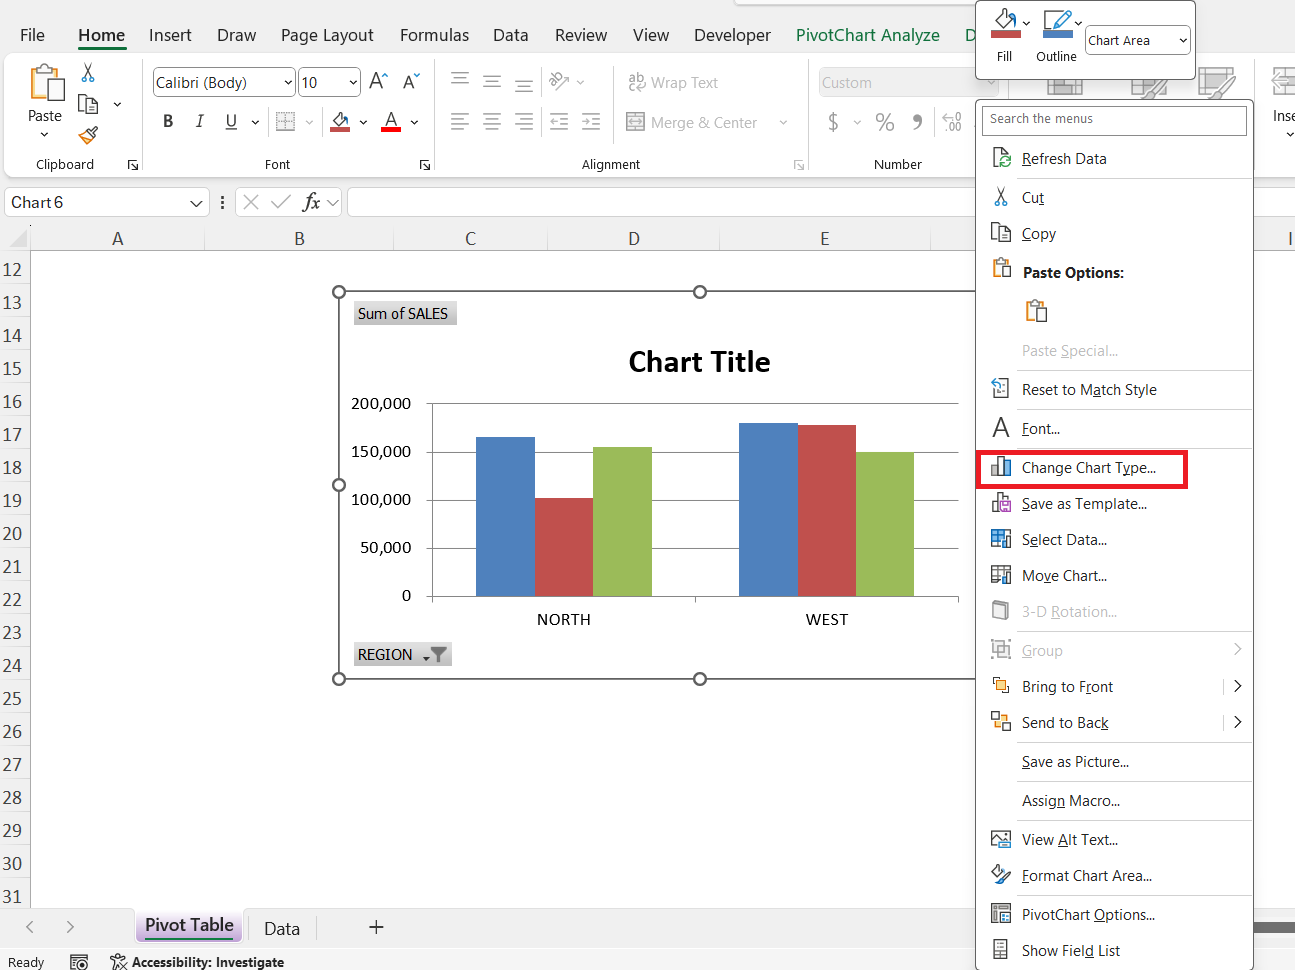Click the Format Painter brush icon

[x=88, y=135]
